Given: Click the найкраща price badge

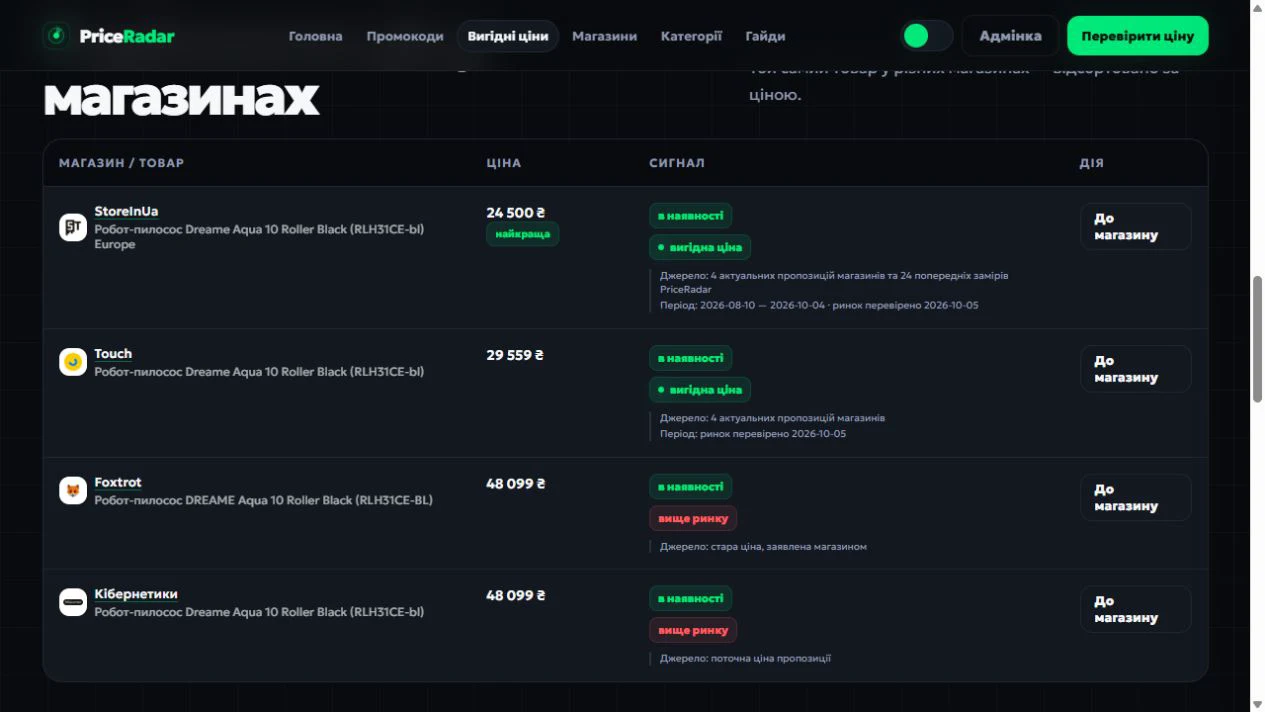Looking at the screenshot, I should 523,234.
